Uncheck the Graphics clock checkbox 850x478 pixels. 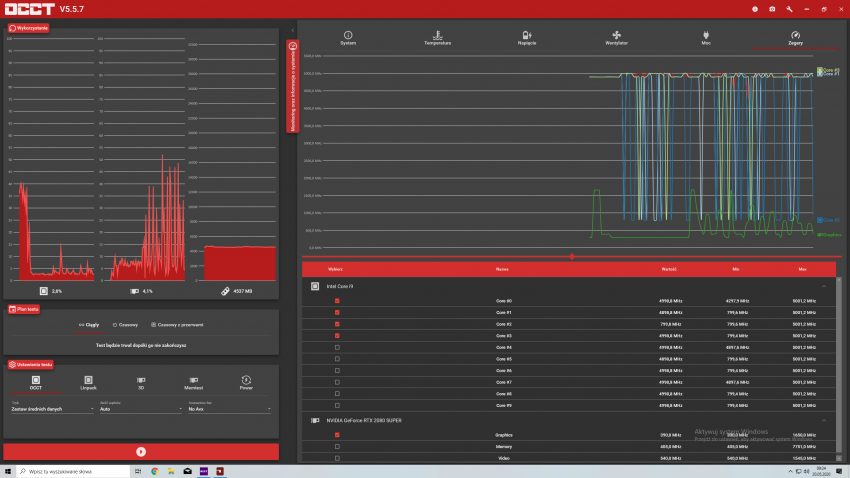[x=337, y=435]
